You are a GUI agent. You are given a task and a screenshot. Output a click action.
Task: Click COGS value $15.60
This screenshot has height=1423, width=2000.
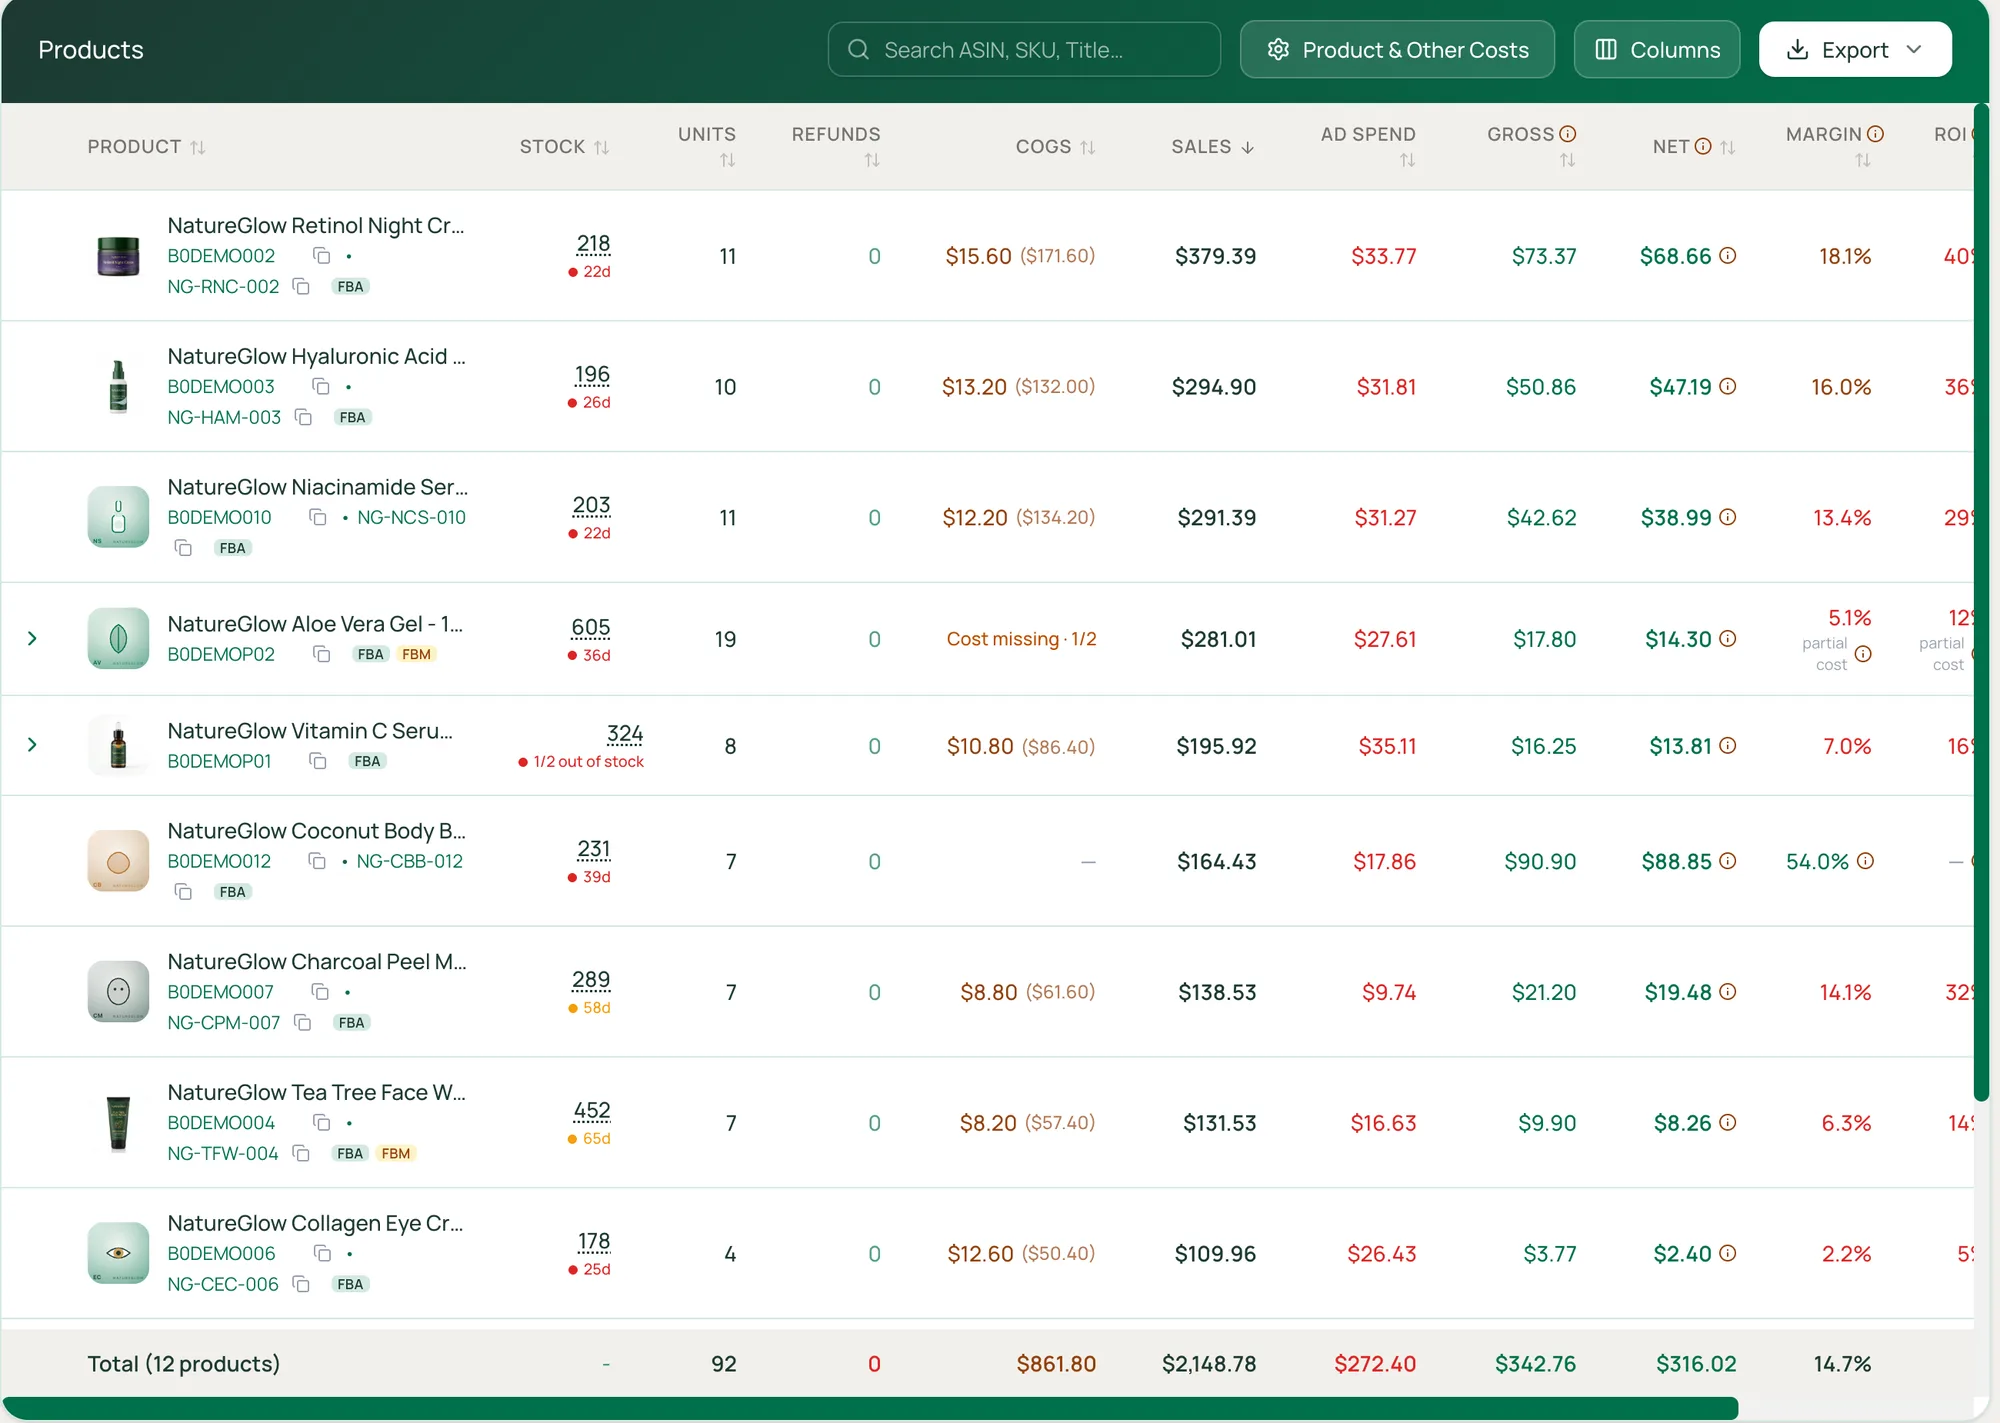[x=978, y=256]
